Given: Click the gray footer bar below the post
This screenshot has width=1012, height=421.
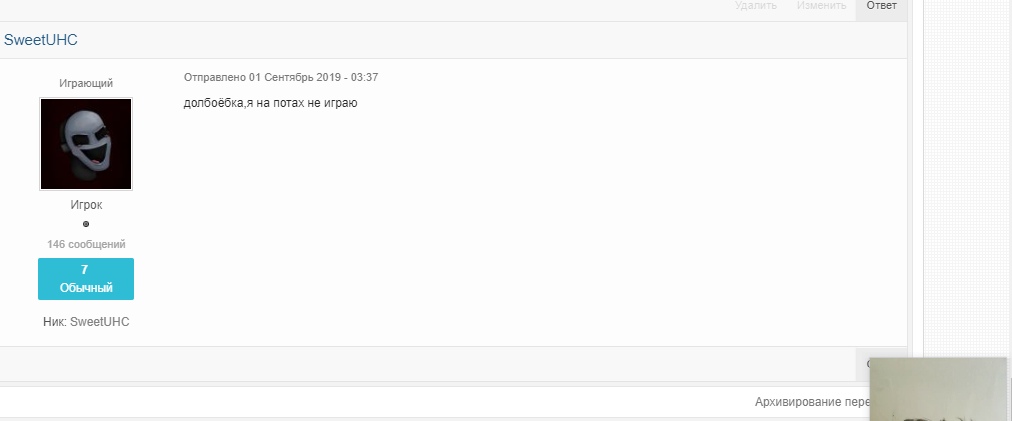Looking at the screenshot, I should click(426, 364).
